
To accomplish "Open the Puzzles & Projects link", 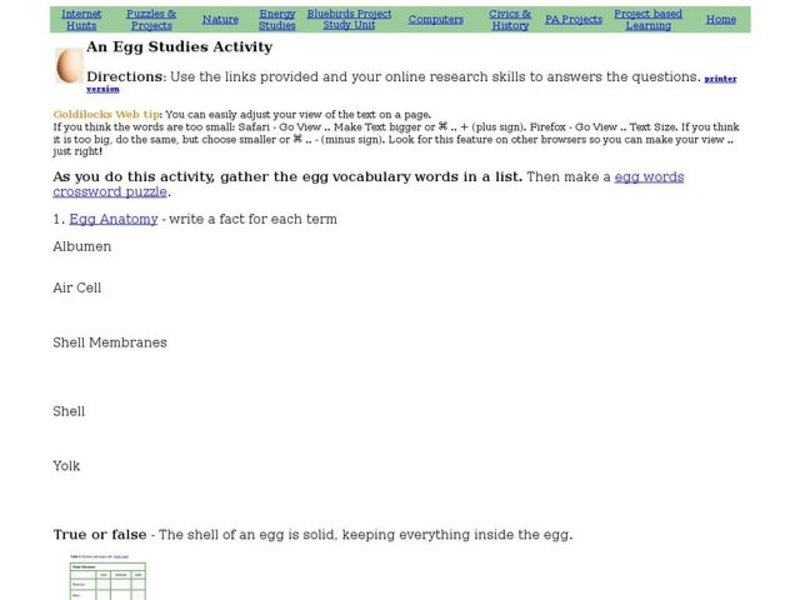I will click(151, 18).
